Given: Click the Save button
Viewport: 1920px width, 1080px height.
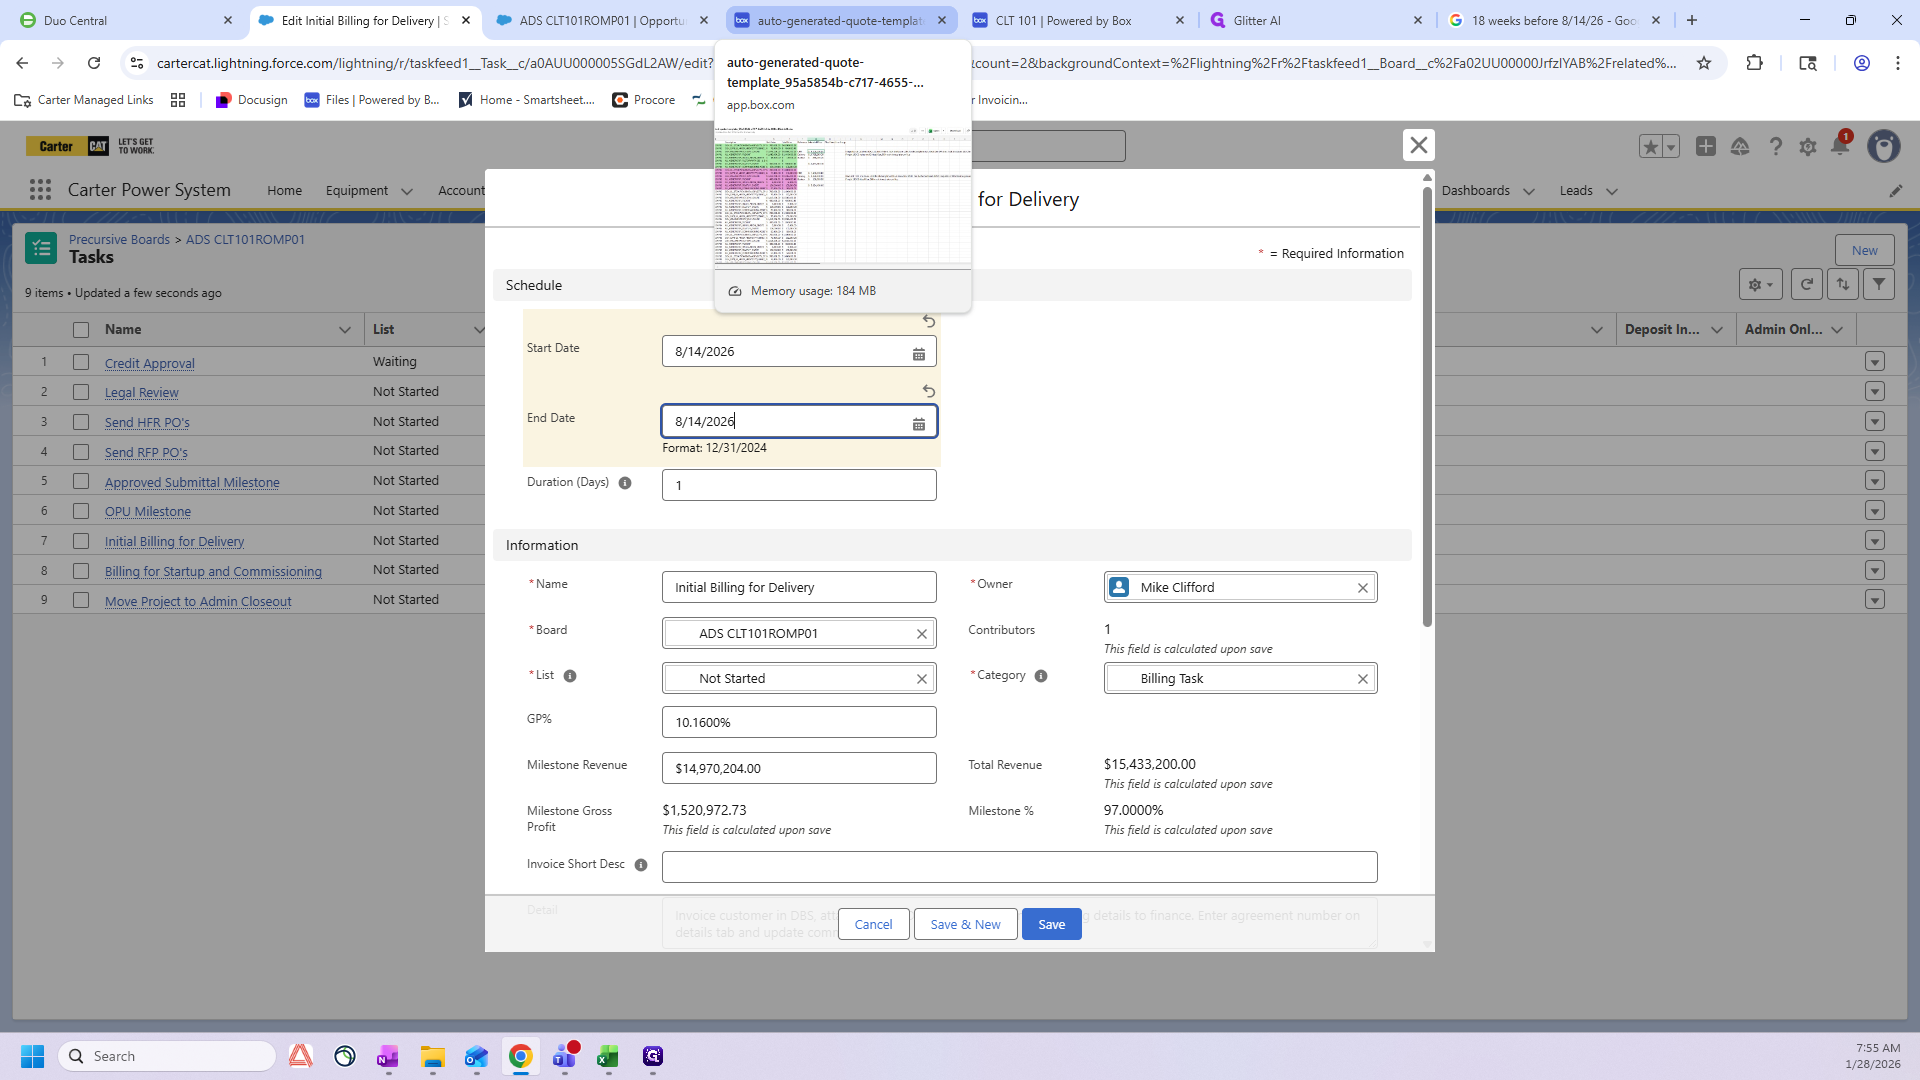Looking at the screenshot, I should [1051, 924].
